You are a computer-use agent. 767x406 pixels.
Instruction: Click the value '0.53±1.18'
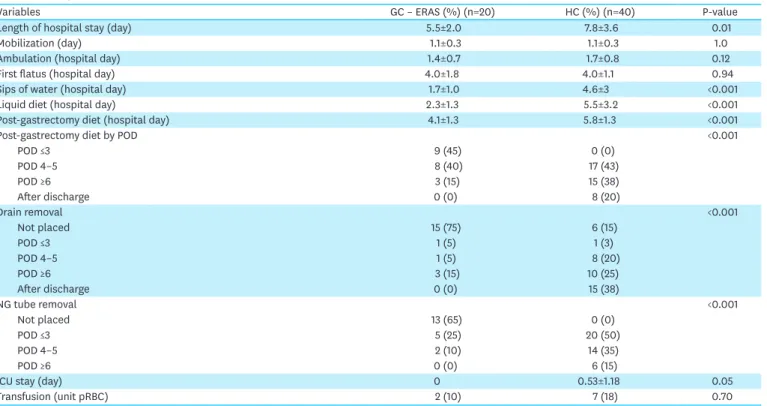(598, 381)
